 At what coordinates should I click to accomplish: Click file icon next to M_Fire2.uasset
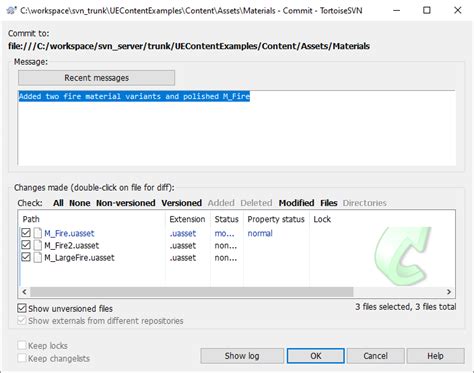(38, 245)
